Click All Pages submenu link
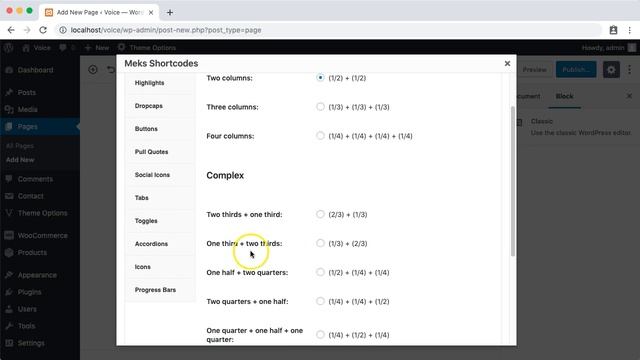Image resolution: width=640 pixels, height=360 pixels. (20, 146)
